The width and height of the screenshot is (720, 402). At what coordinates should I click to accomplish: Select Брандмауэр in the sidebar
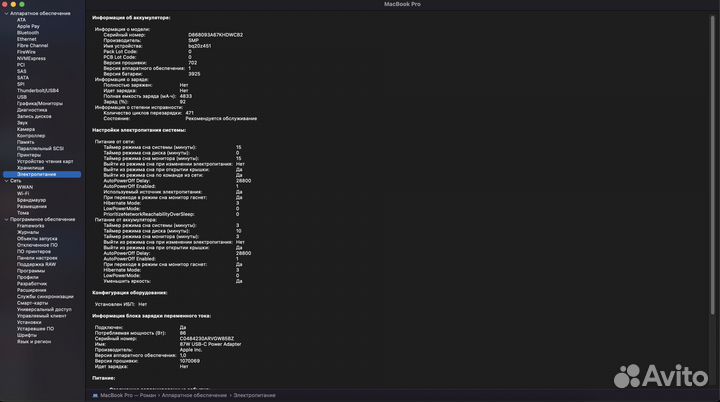coord(31,200)
